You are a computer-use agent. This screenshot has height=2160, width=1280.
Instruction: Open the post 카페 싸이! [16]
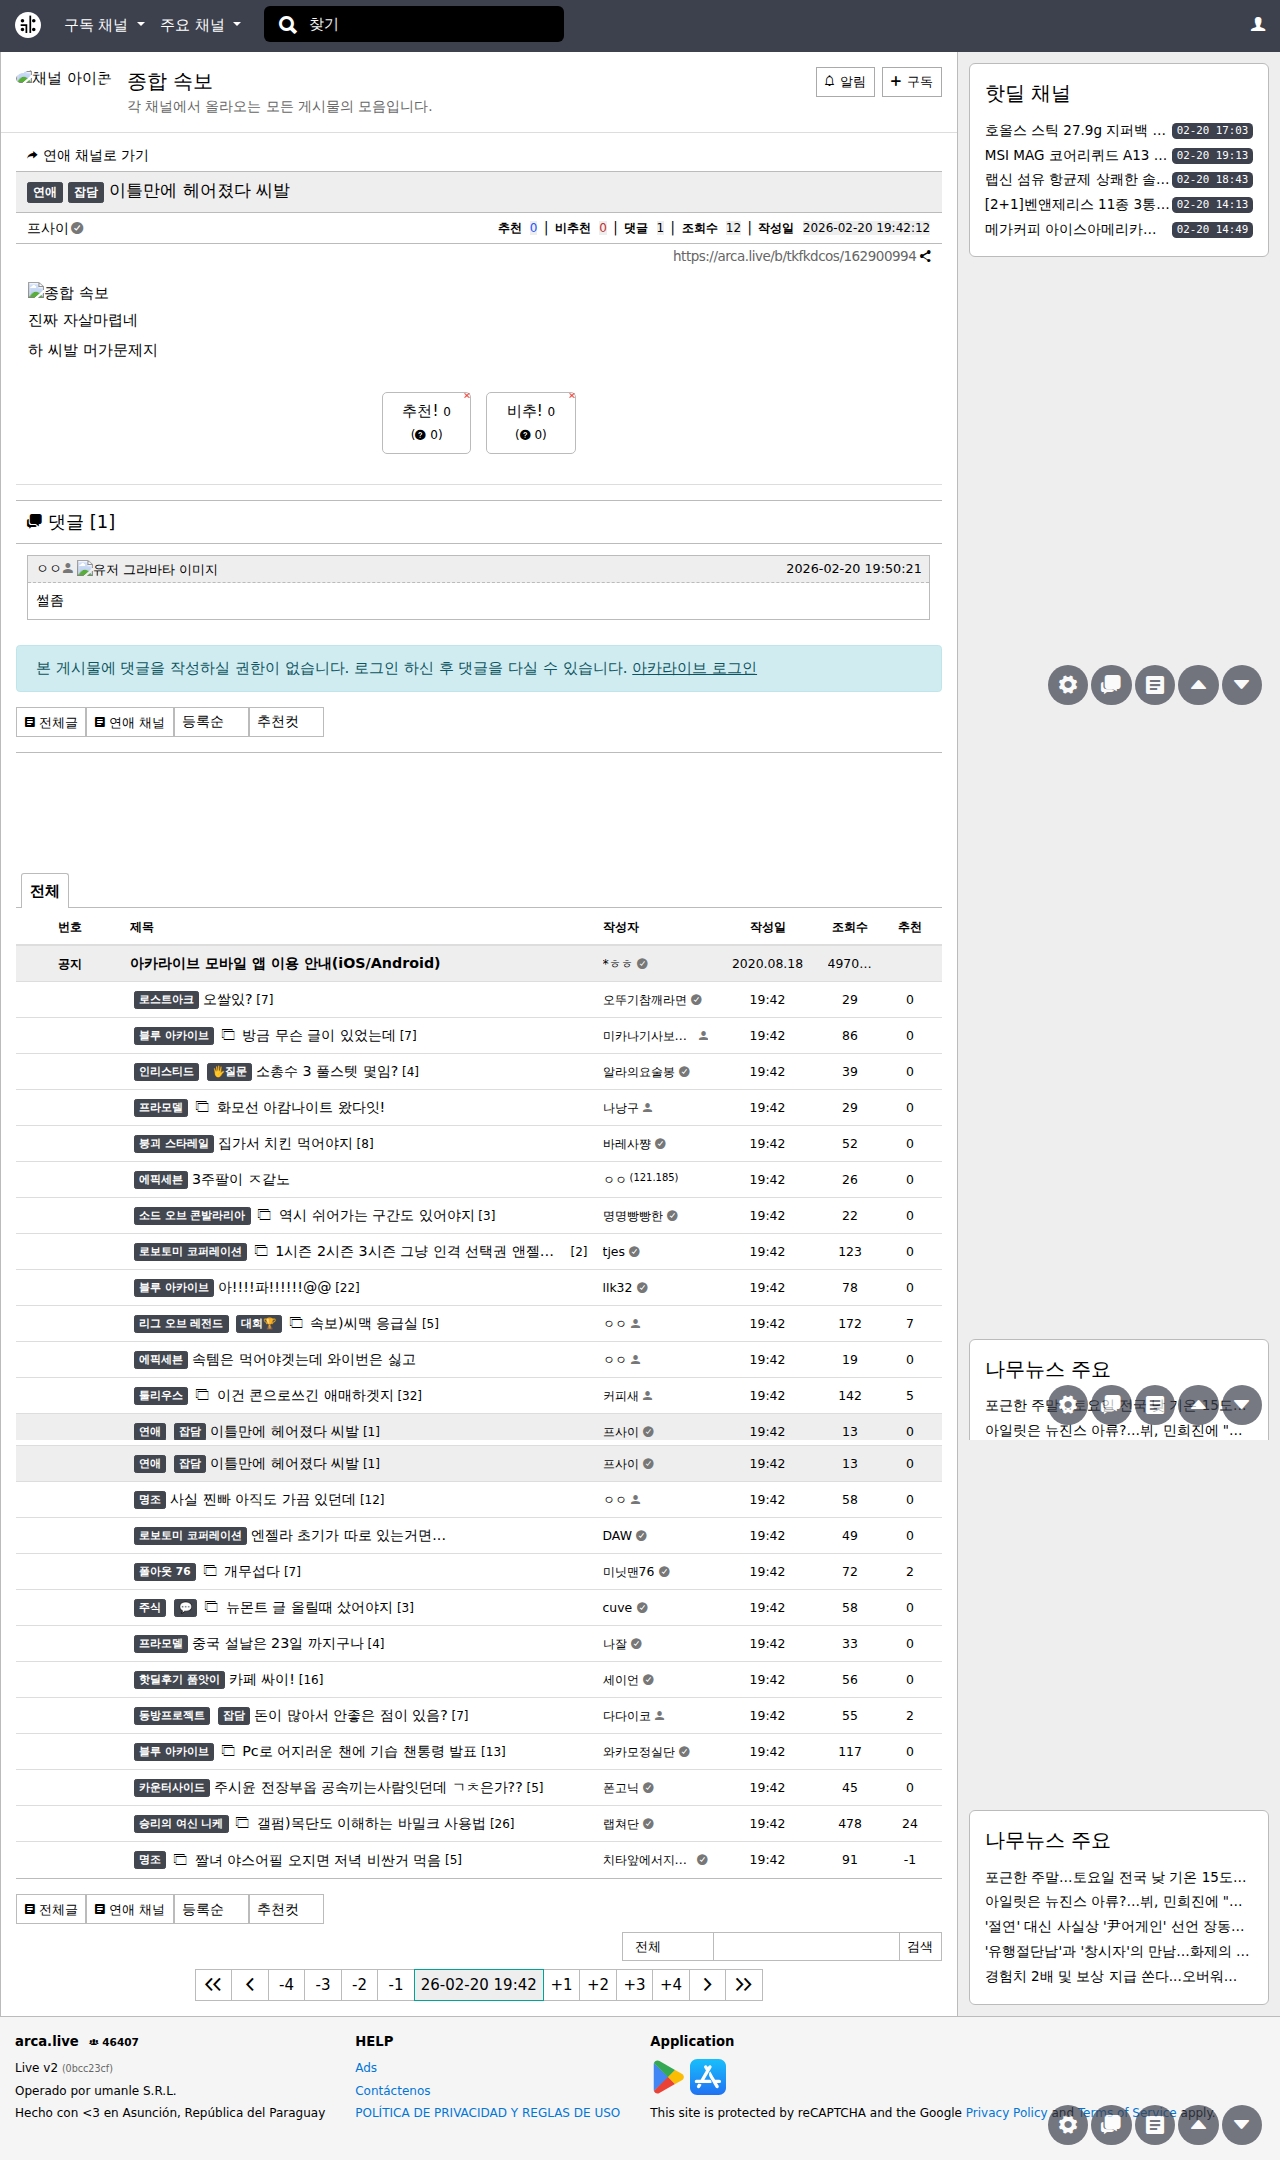[x=276, y=1679]
